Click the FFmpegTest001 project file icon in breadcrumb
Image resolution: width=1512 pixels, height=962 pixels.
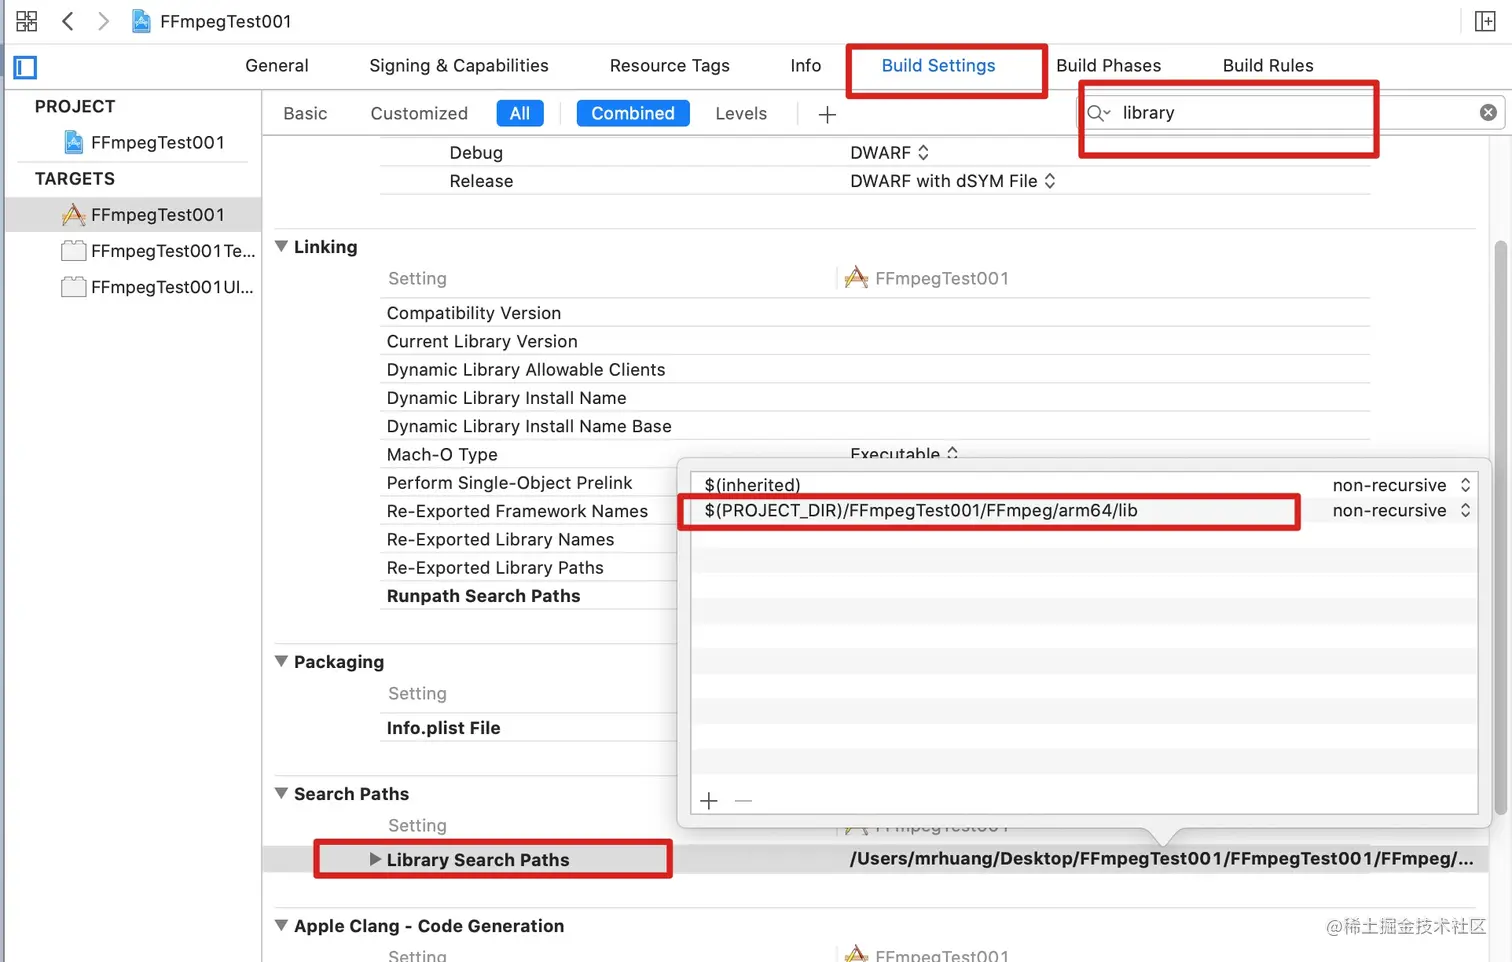pos(142,21)
